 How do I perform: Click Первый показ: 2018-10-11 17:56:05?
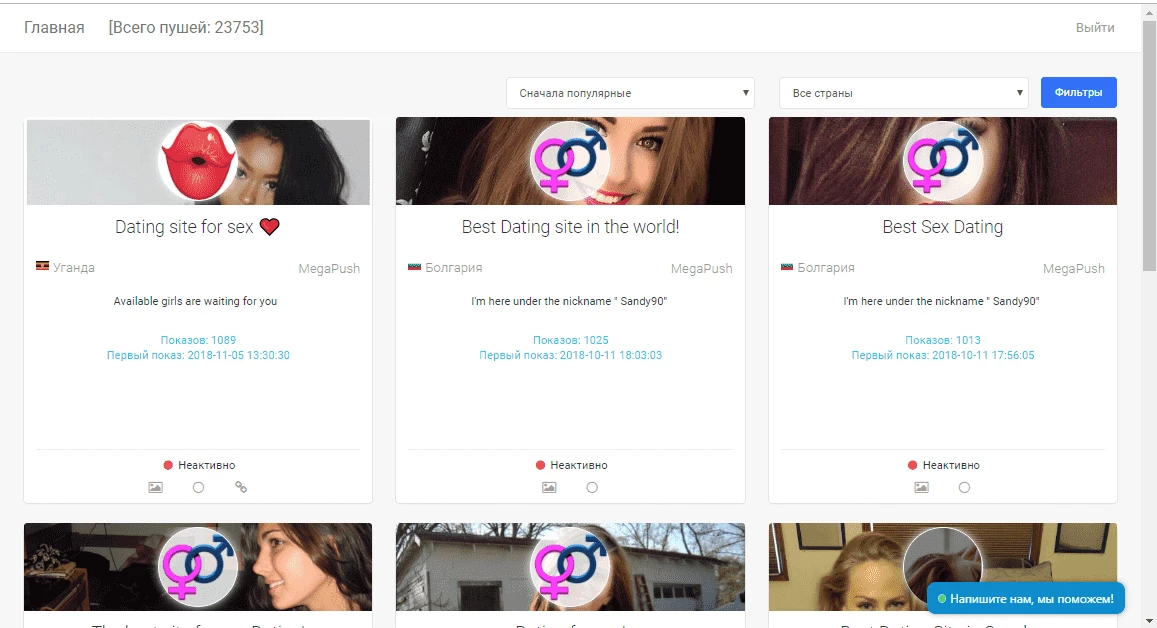942,355
